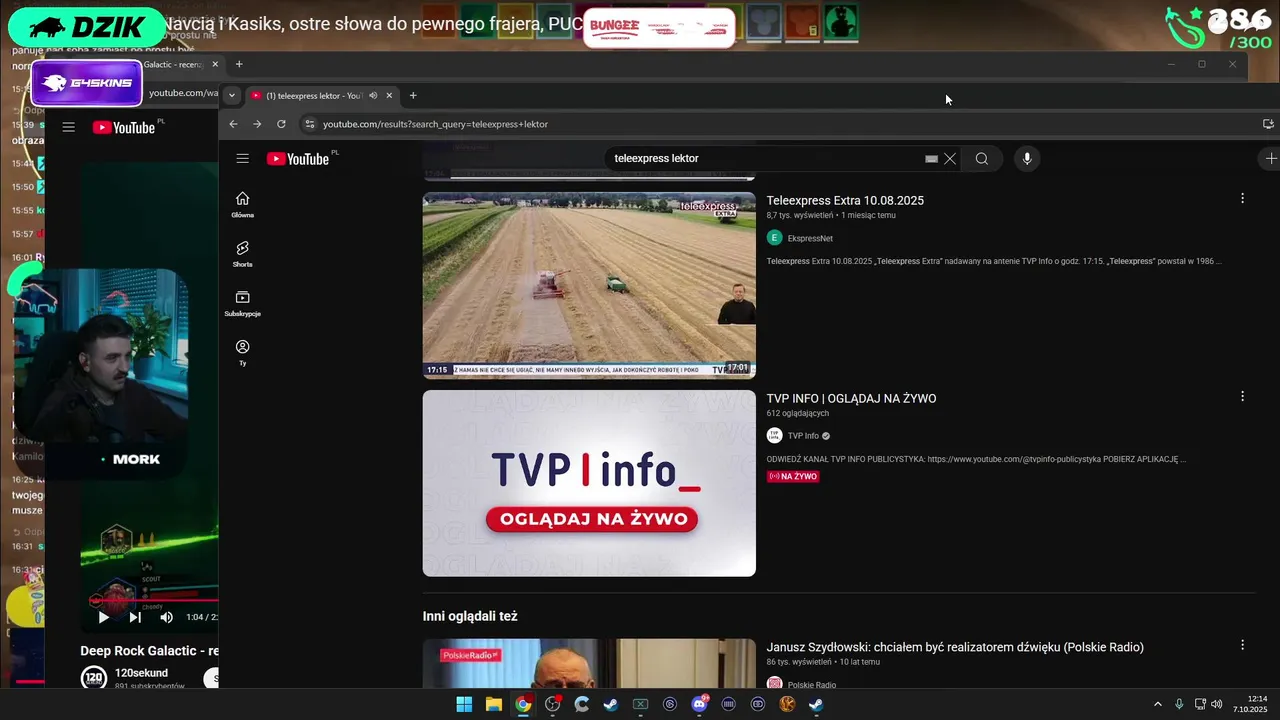Viewport: 1280px width, 720px height.
Task: Open Subskrypcje in the mini sidebar
Action: 242,304
